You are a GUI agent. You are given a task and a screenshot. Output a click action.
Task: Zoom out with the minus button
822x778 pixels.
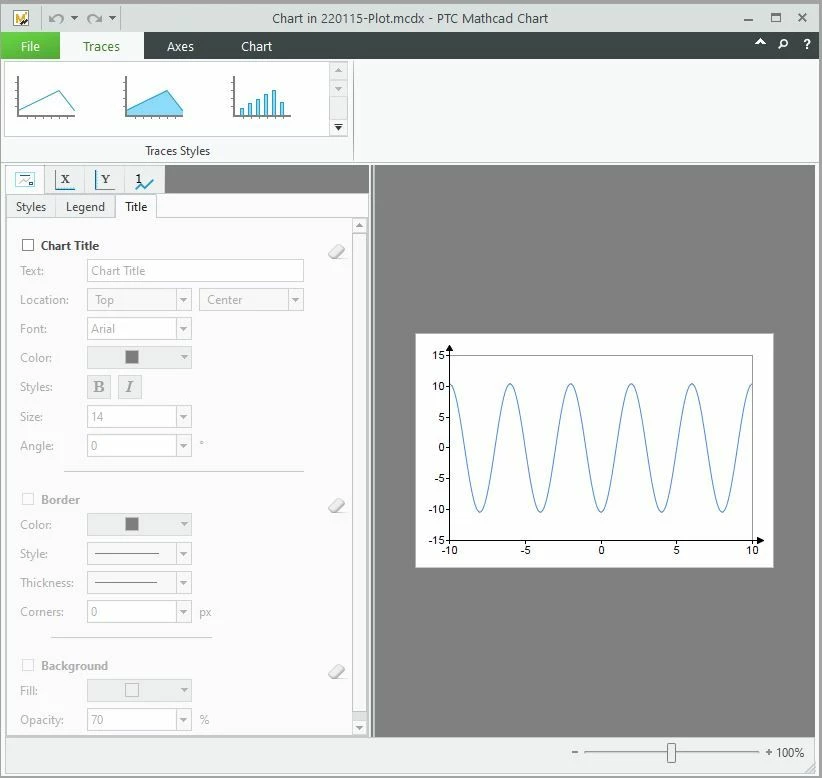[575, 752]
